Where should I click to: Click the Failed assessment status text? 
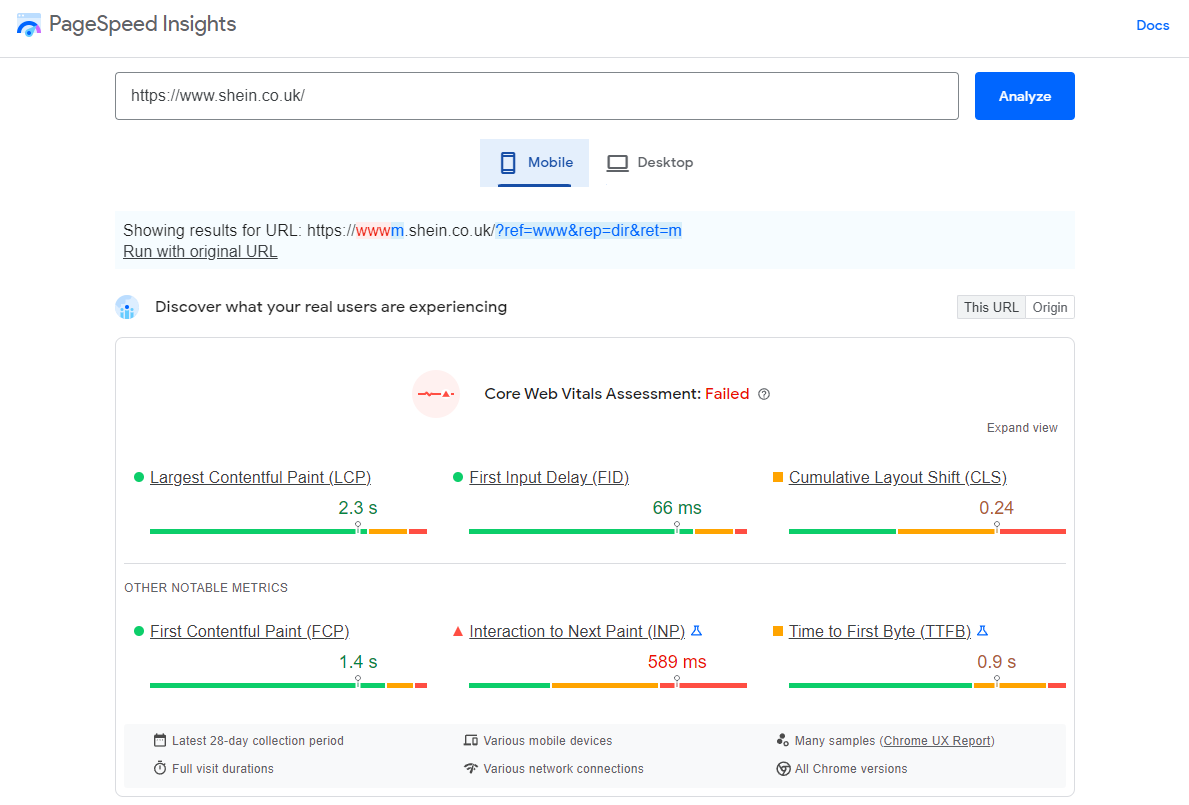(x=727, y=394)
